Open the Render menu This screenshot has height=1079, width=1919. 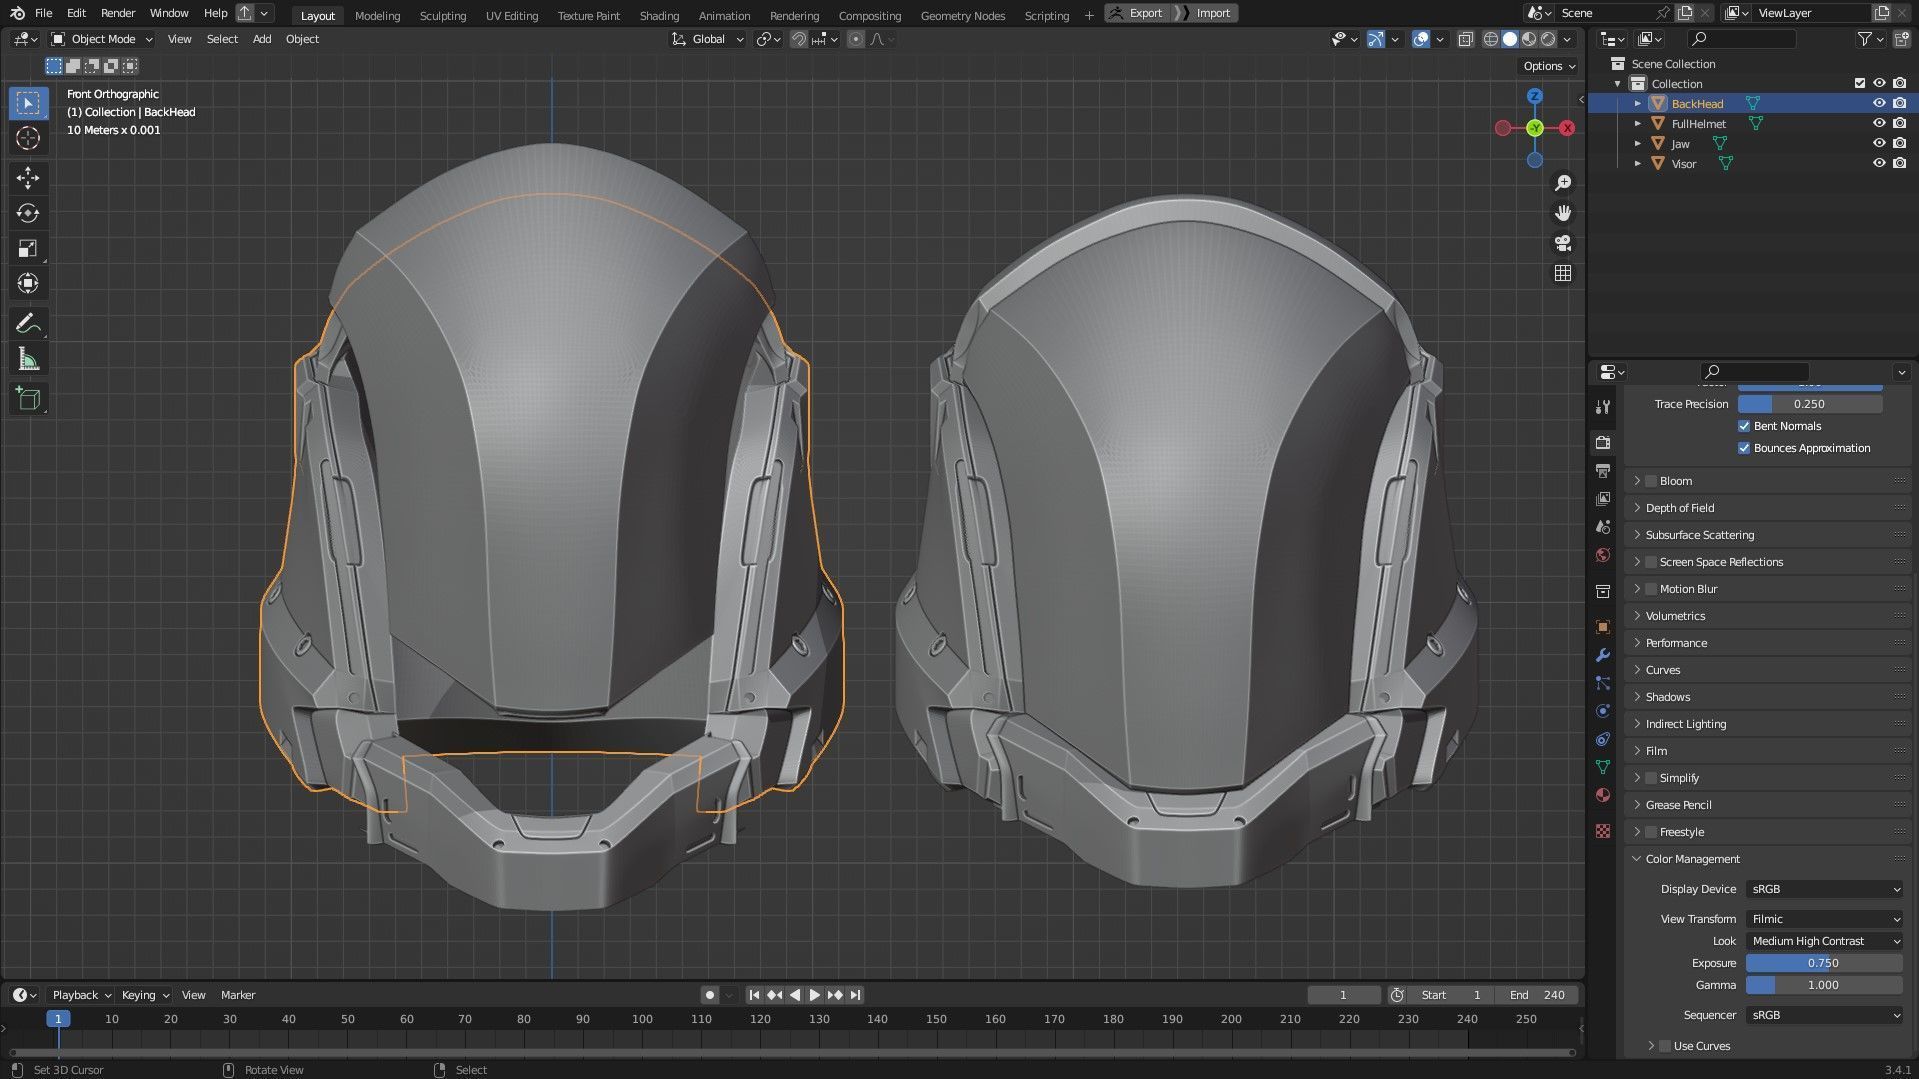point(118,13)
